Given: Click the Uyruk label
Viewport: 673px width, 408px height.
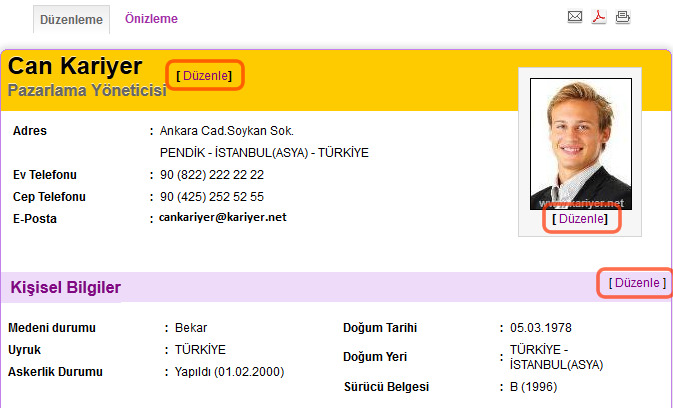Looking at the screenshot, I should [24, 350].
